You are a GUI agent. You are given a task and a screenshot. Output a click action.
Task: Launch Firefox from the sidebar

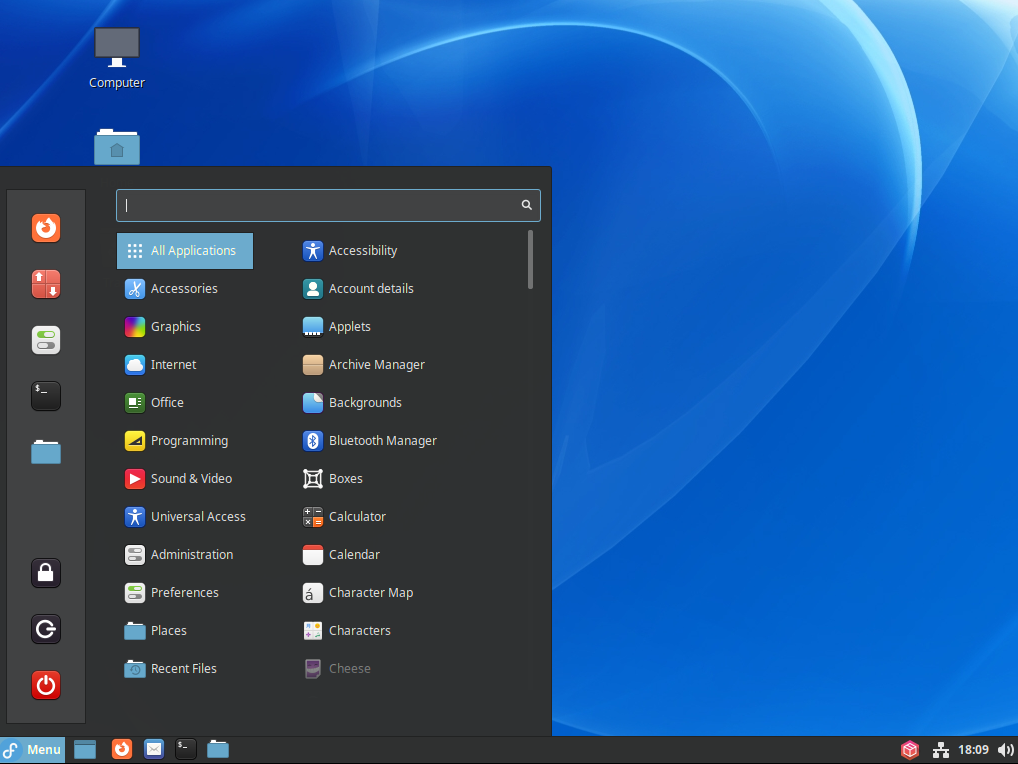(46, 228)
